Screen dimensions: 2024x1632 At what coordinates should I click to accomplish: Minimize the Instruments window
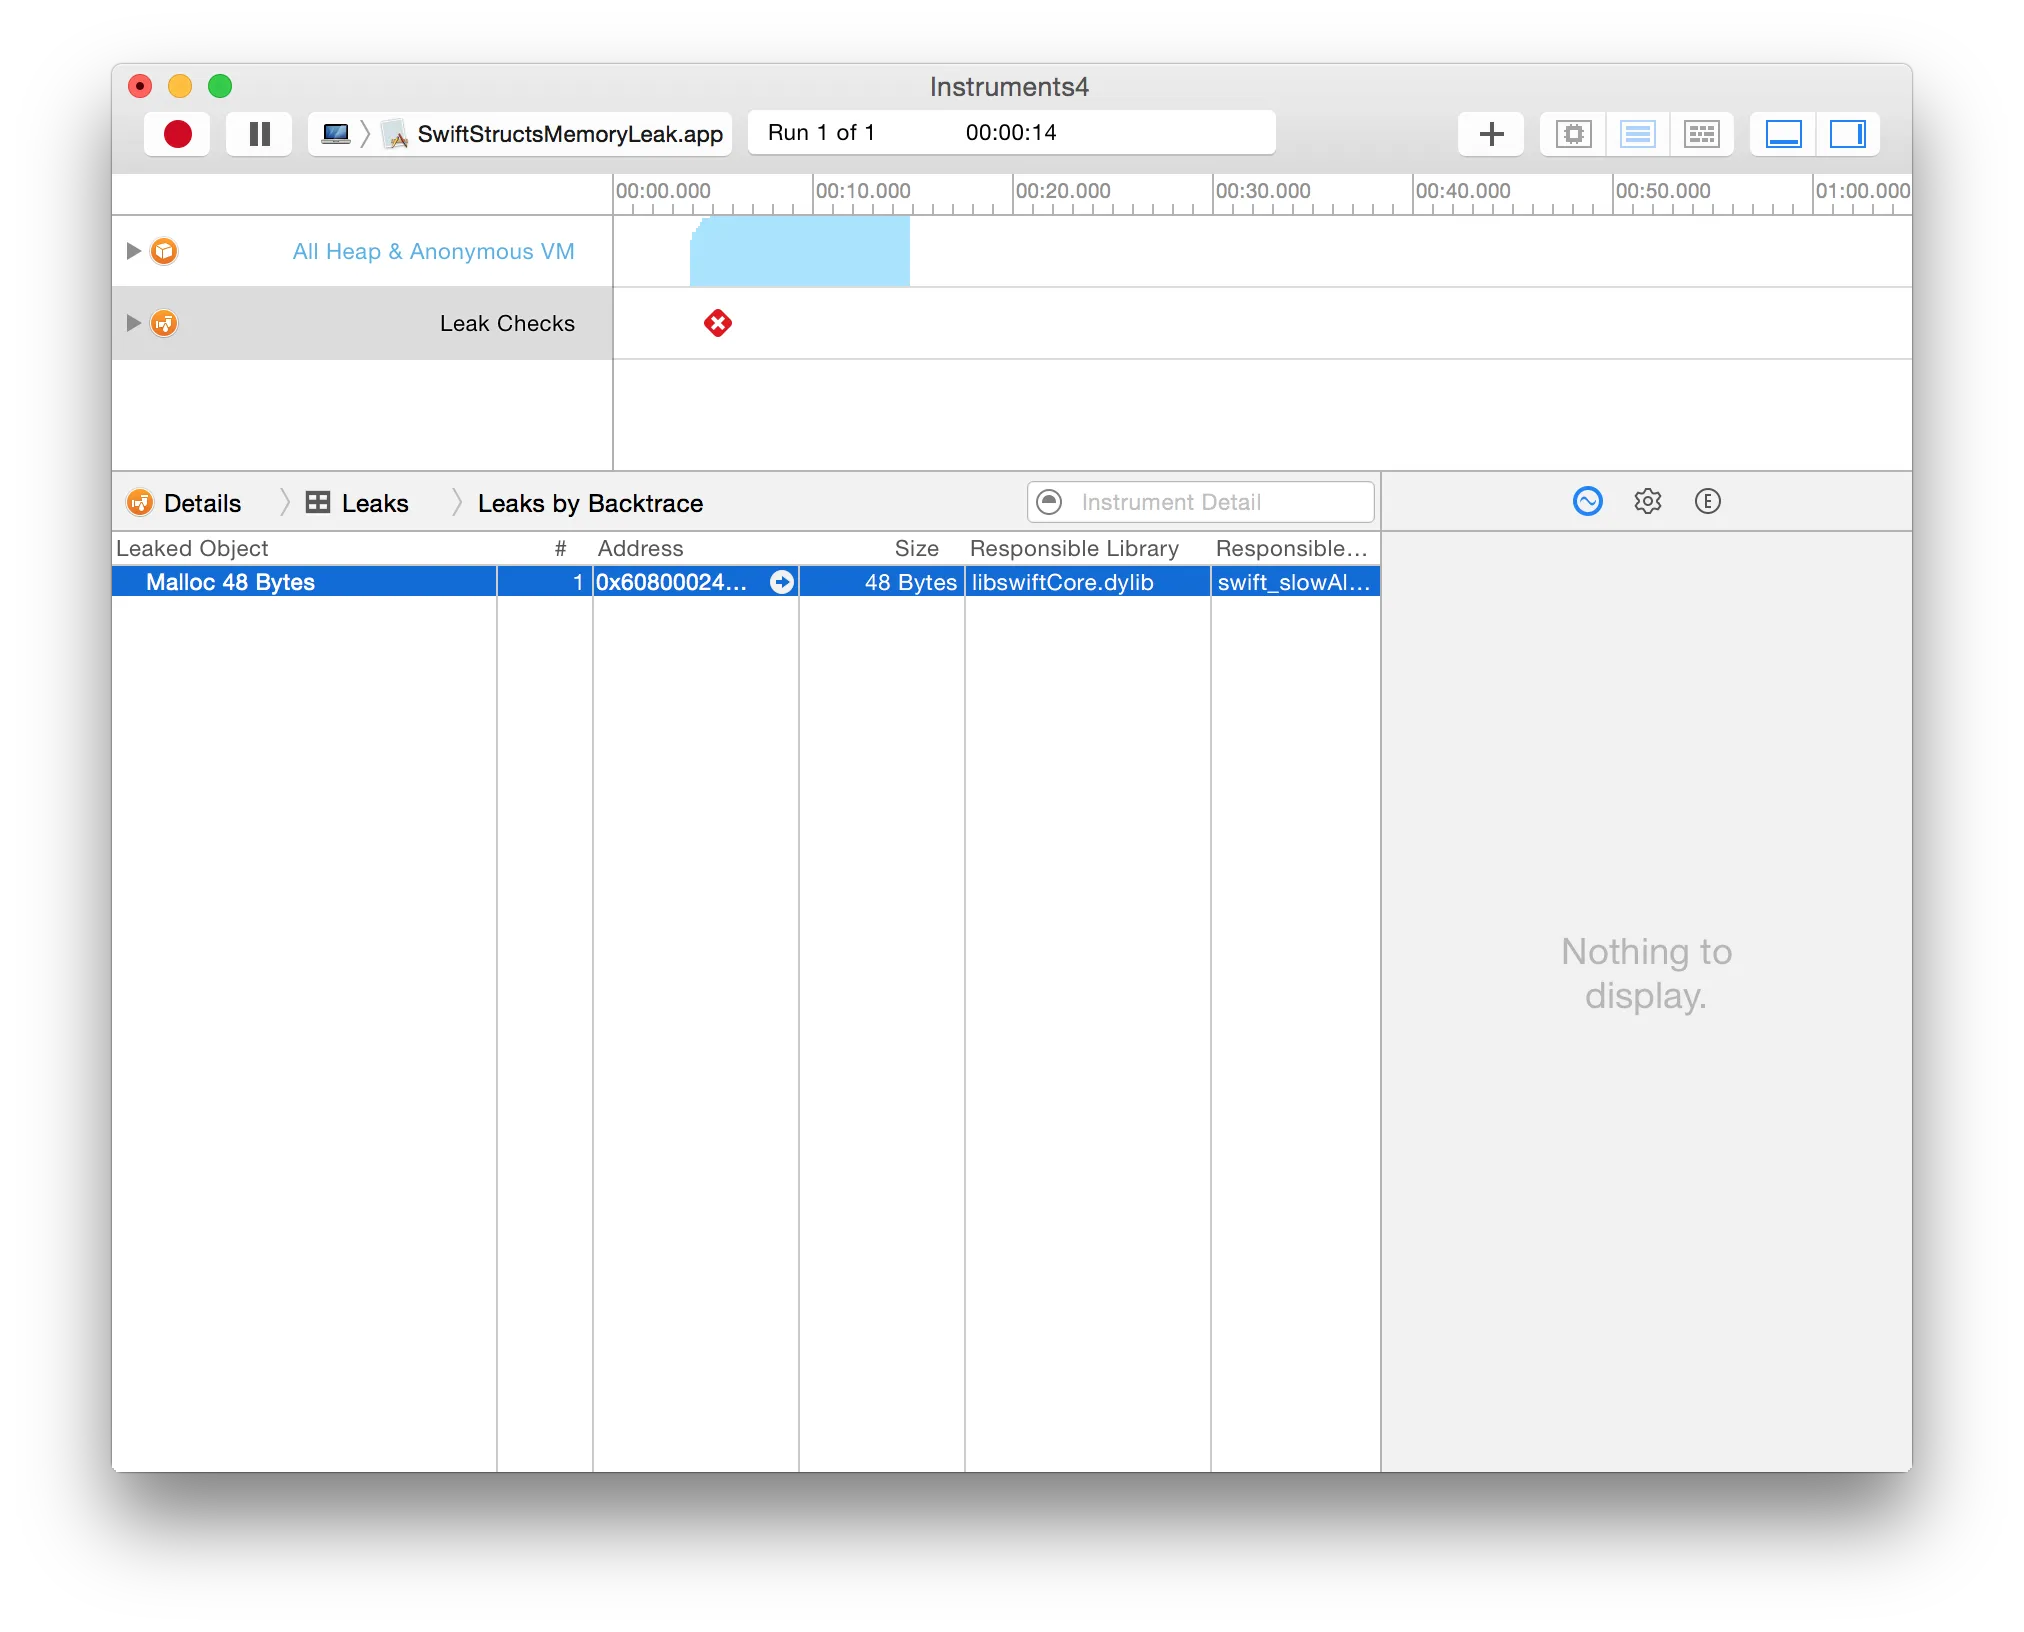(180, 86)
